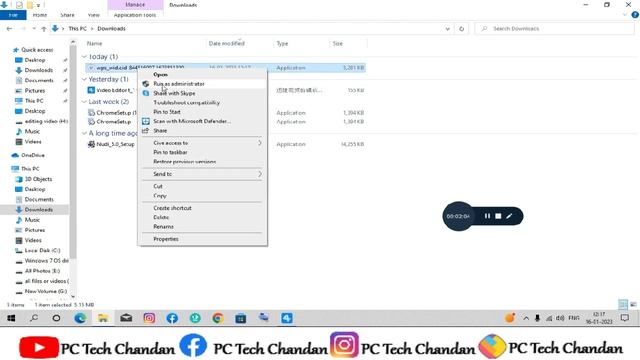The image size is (640, 360).
Task: Open Microsoft Edge from the taskbar
Action: click(80, 318)
